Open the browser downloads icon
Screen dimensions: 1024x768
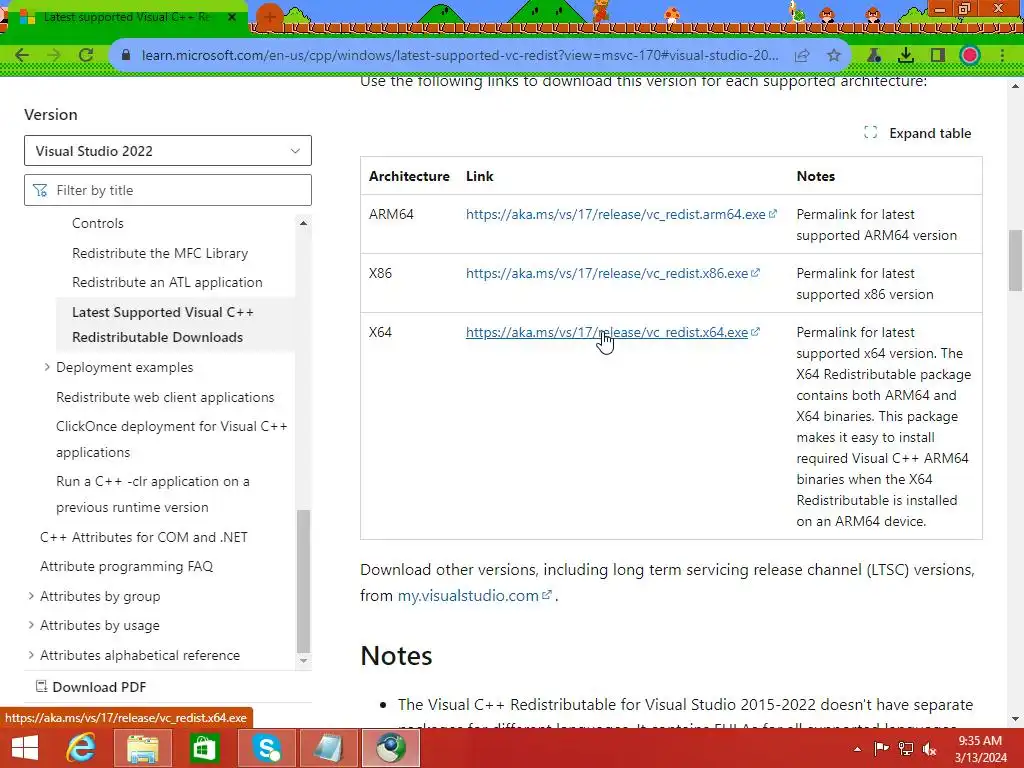coord(906,56)
